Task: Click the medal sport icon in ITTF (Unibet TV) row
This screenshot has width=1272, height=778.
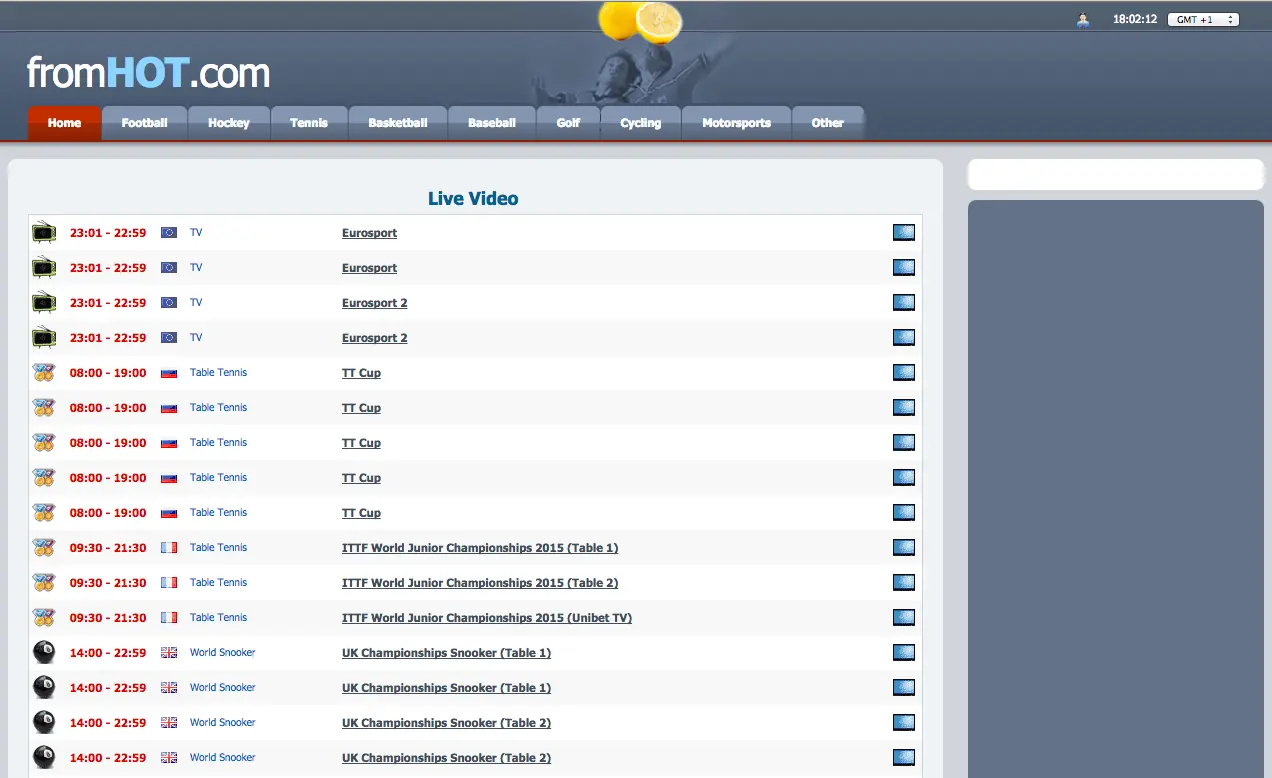Action: click(44, 618)
